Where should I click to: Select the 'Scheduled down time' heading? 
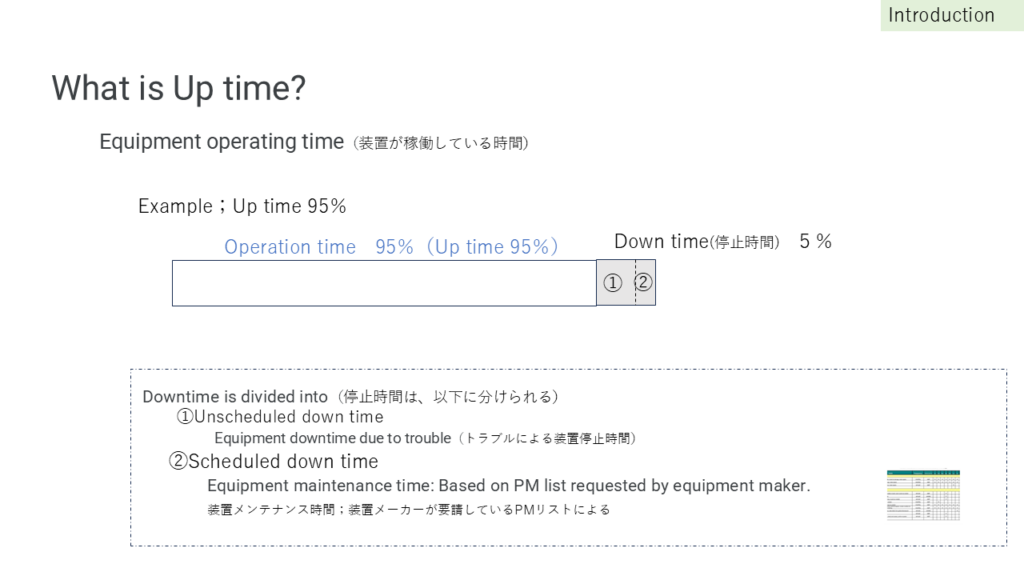[274, 462]
